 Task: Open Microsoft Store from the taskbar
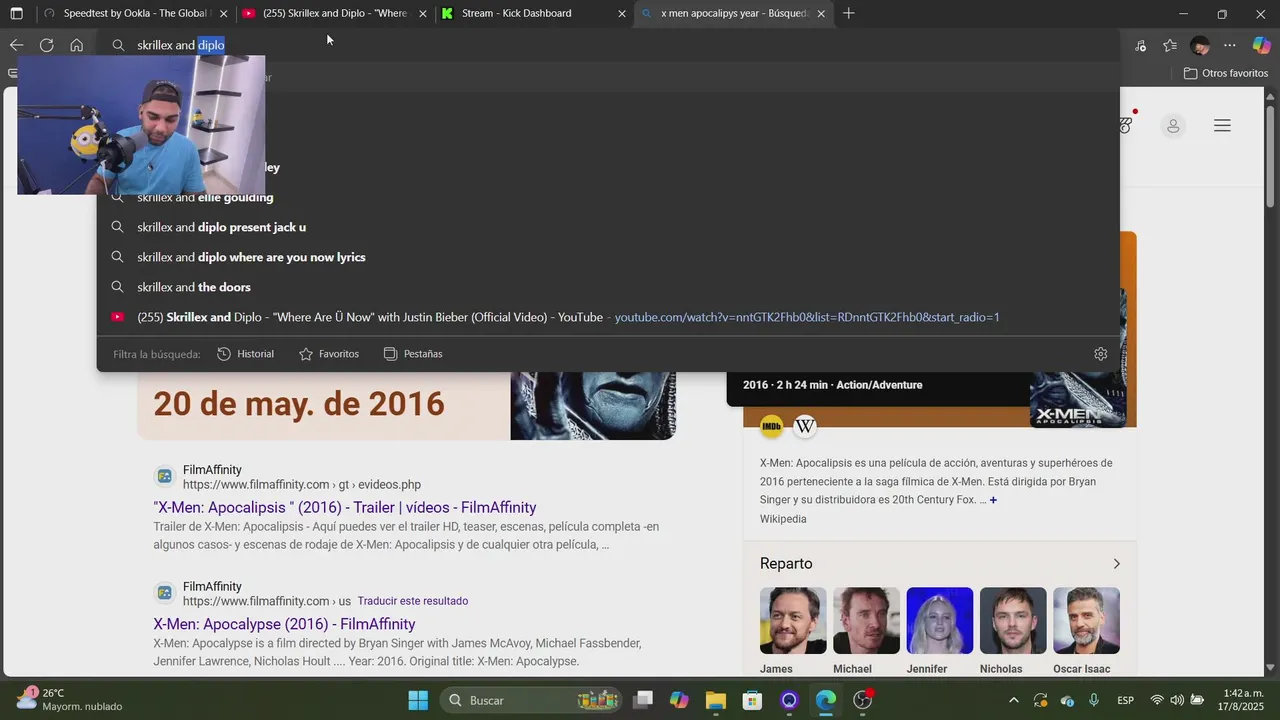(x=752, y=700)
